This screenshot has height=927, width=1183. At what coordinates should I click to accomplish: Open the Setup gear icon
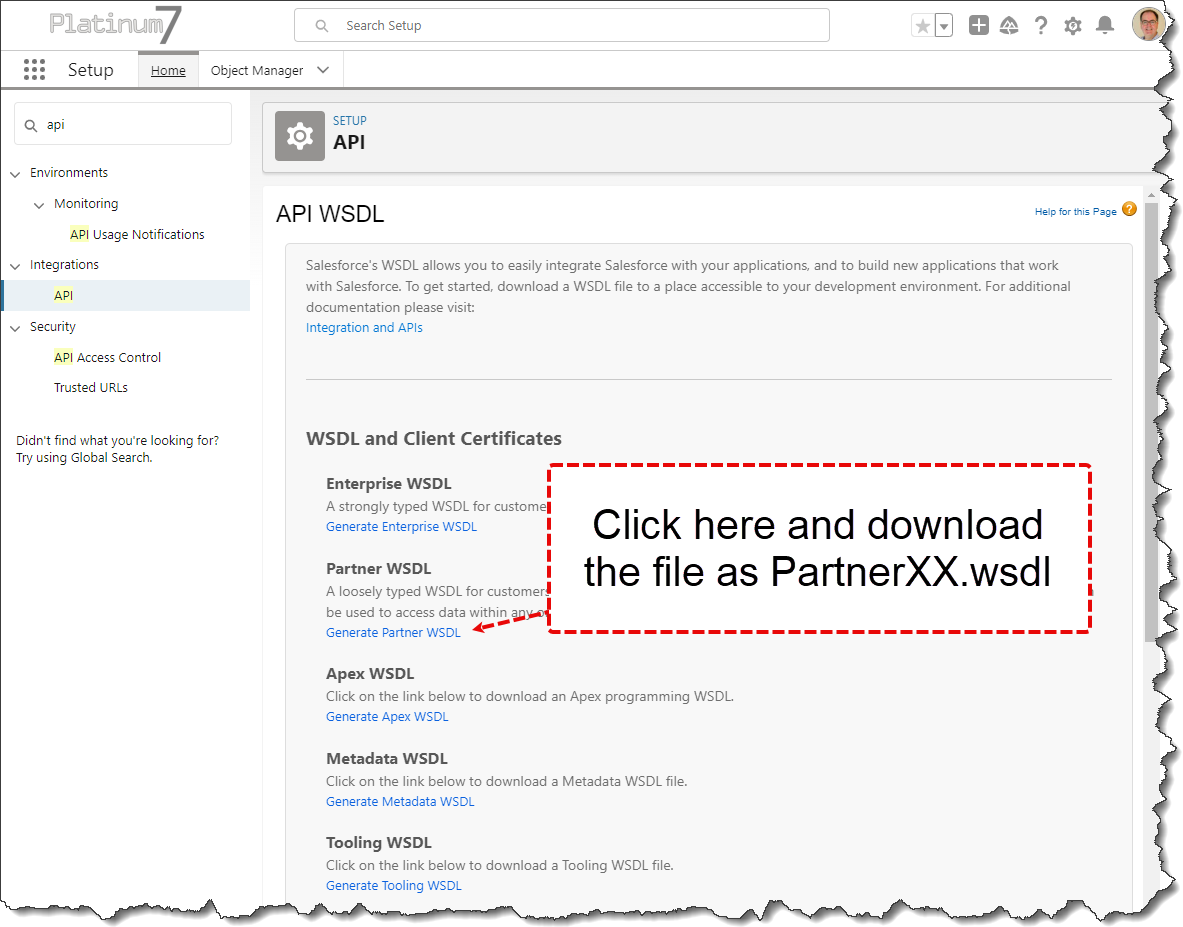tap(1073, 25)
